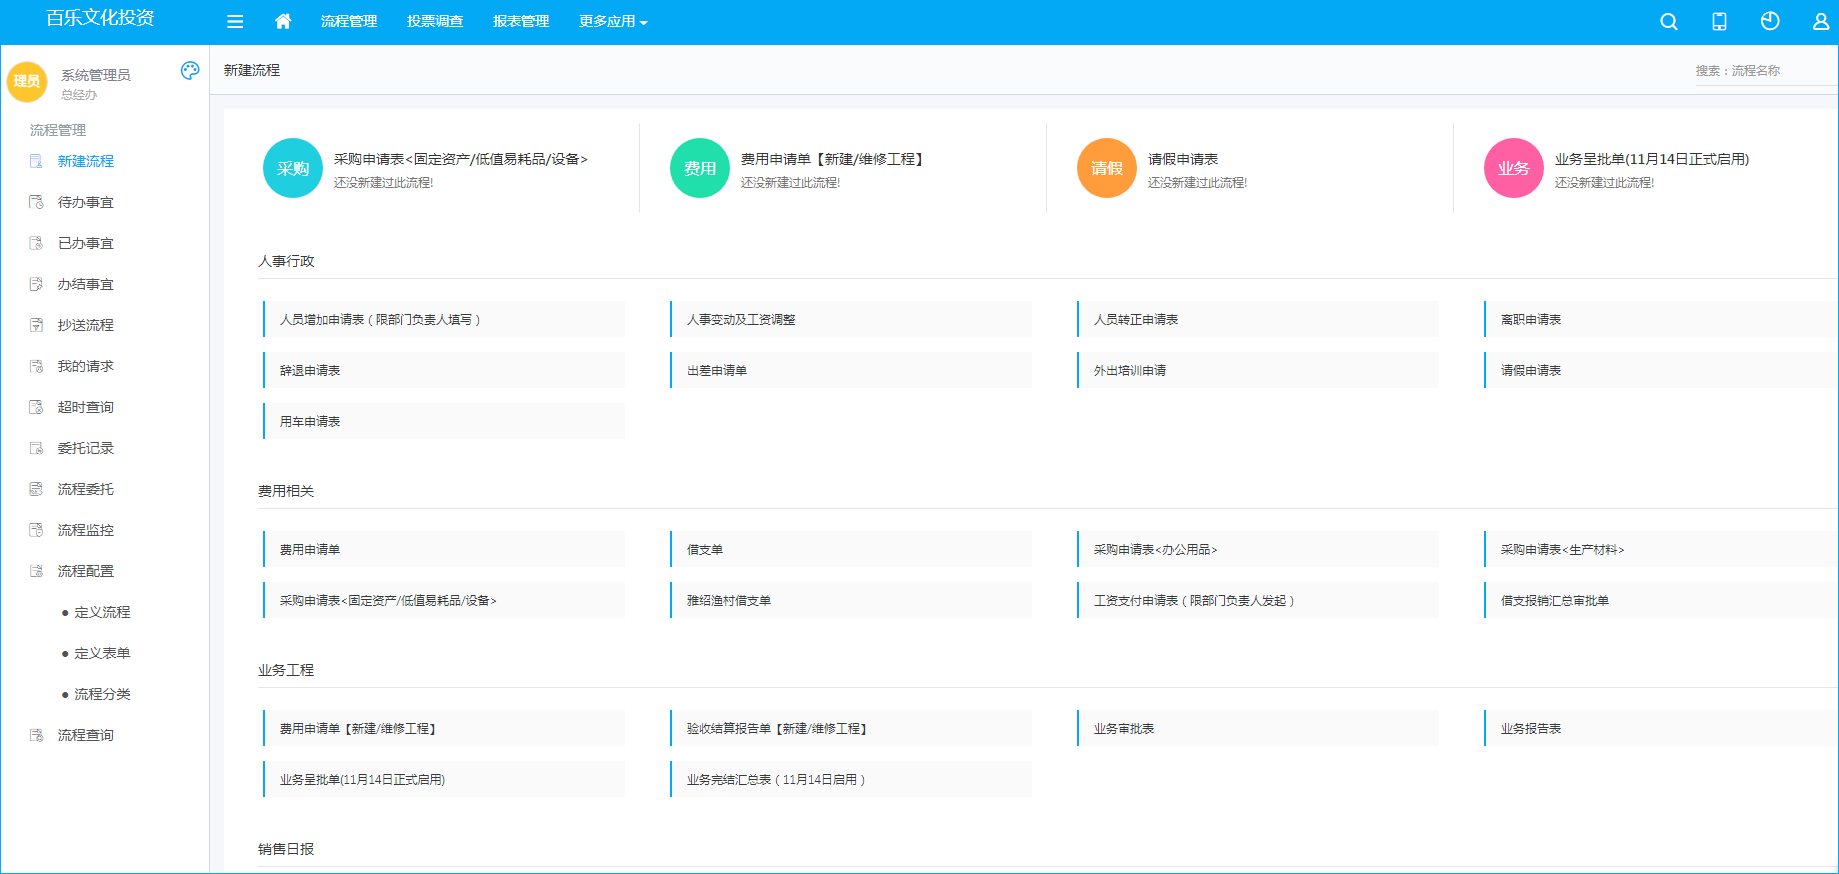Collapse the 流程配置 sidebar group
Screen dimensions: 1839x874
(86, 571)
